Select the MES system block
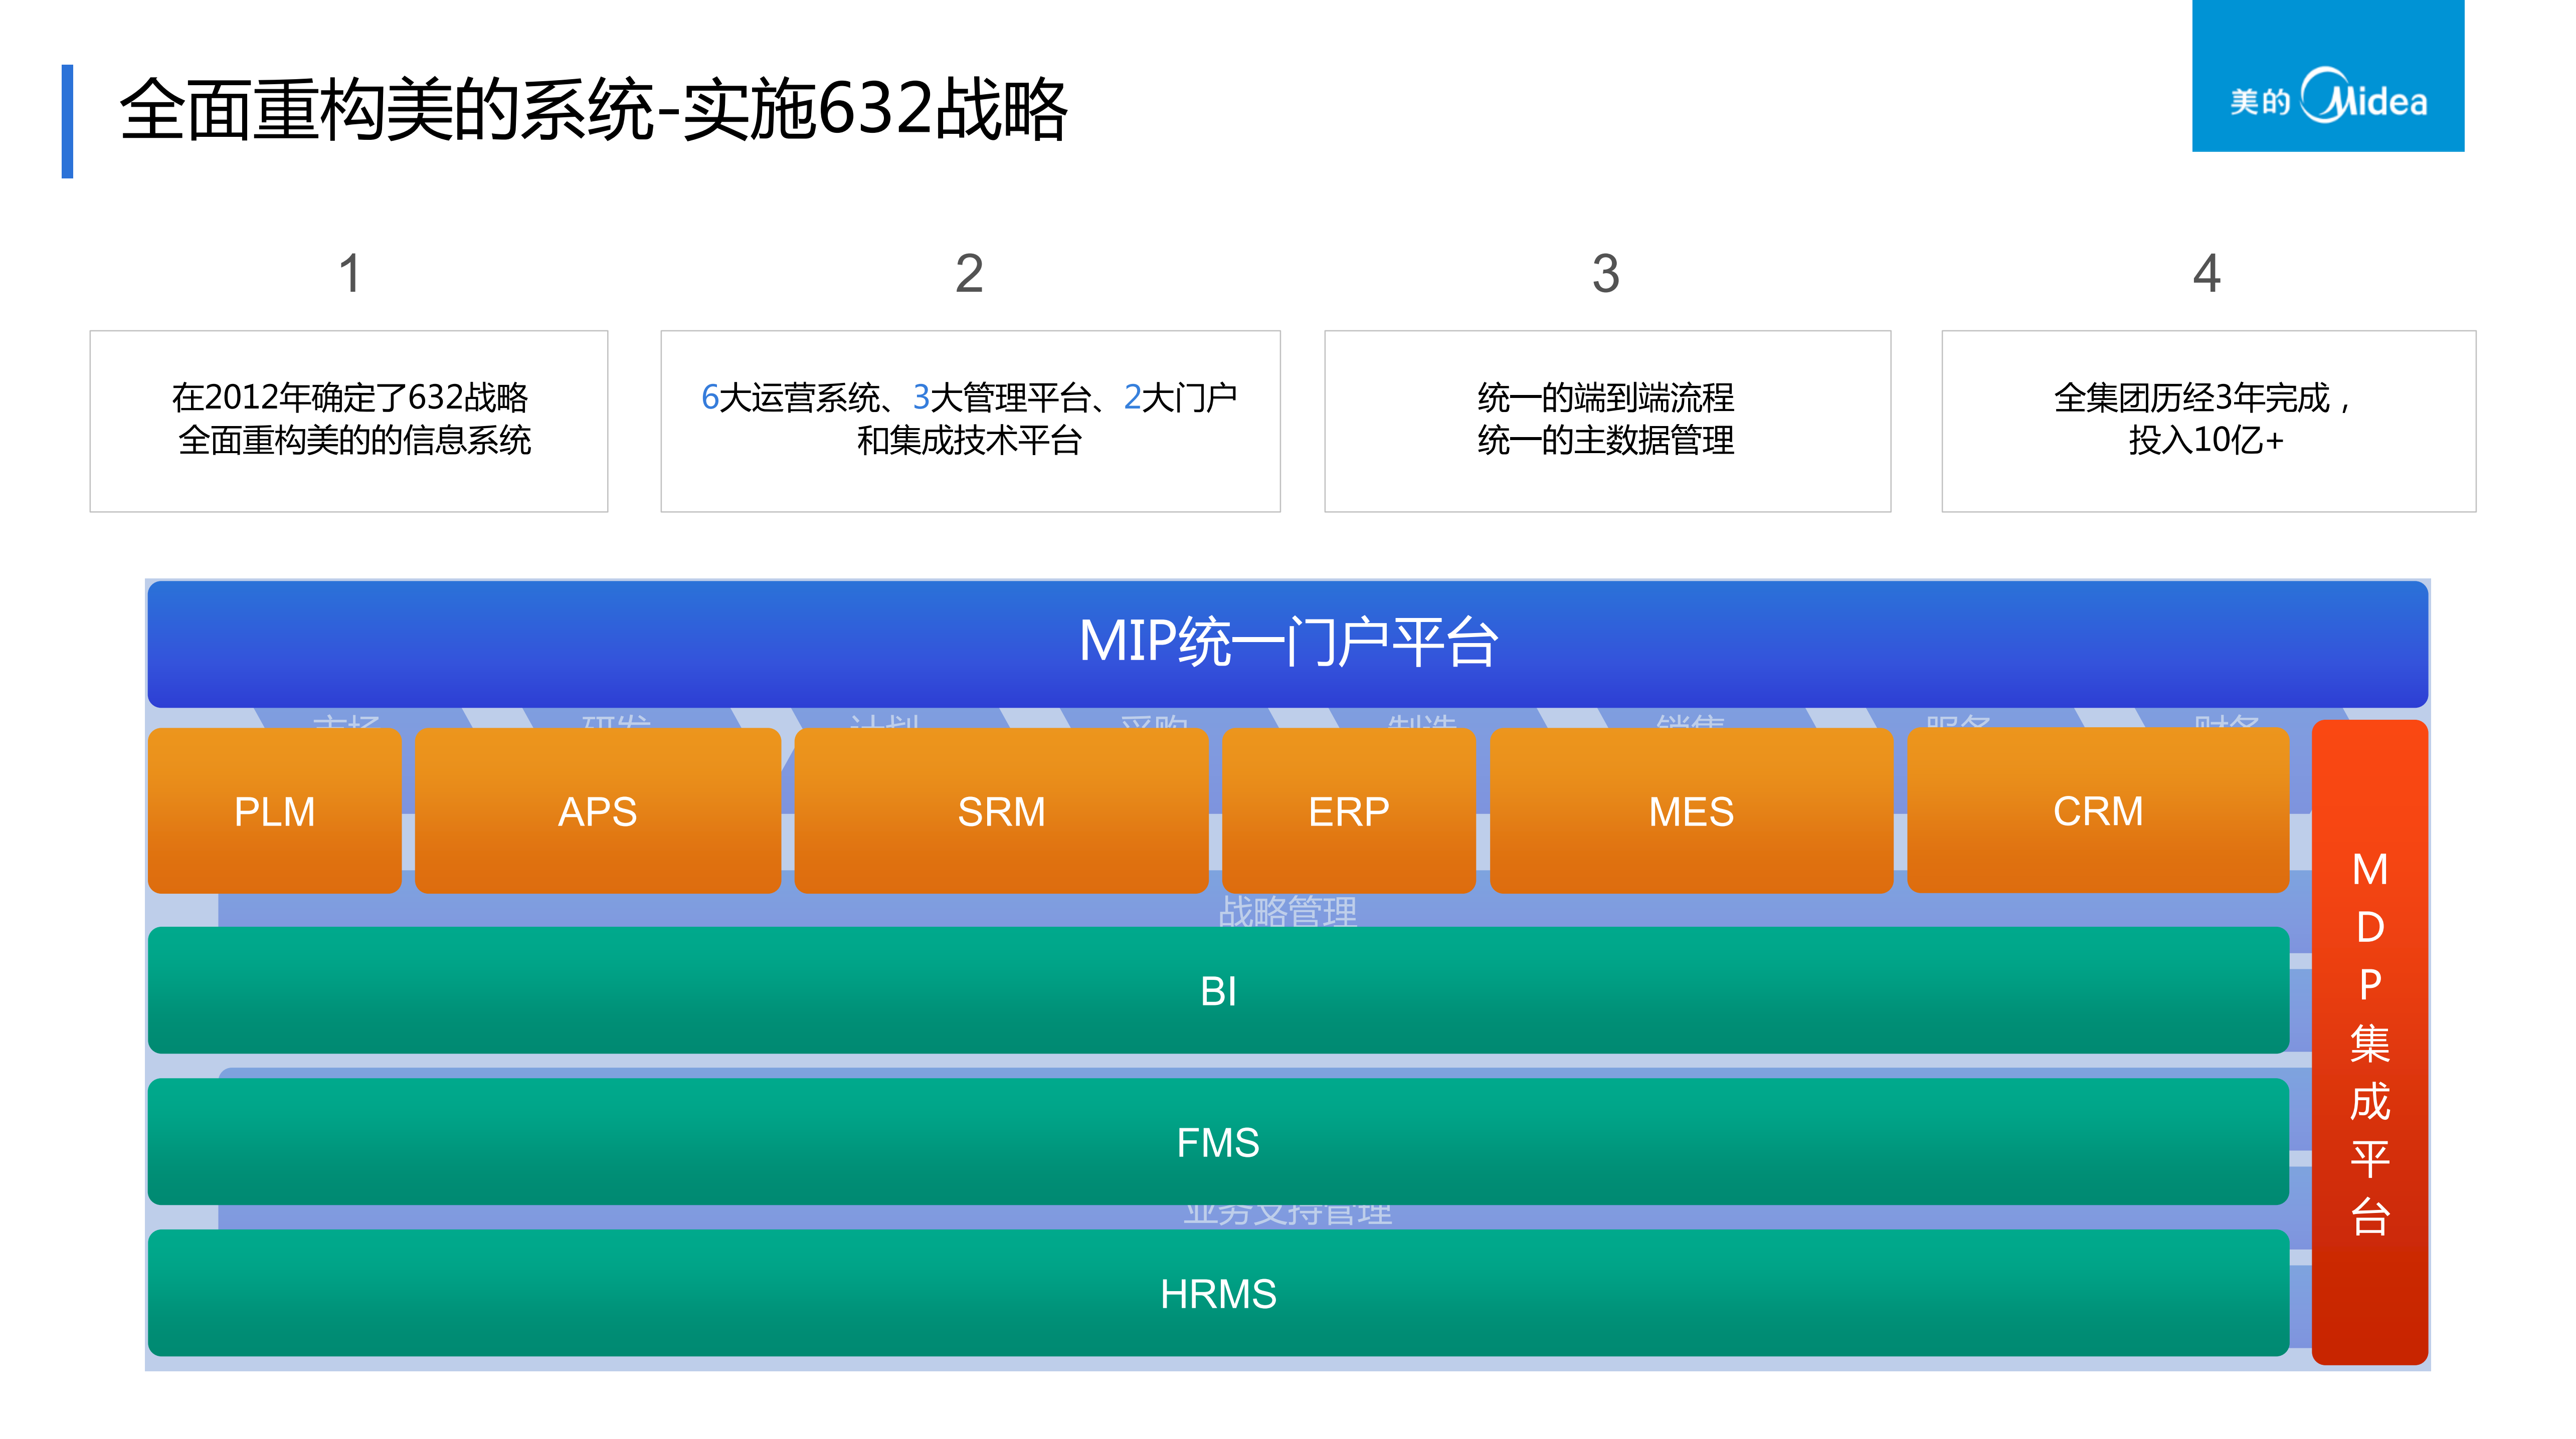2576x1439 pixels. (x=1691, y=810)
